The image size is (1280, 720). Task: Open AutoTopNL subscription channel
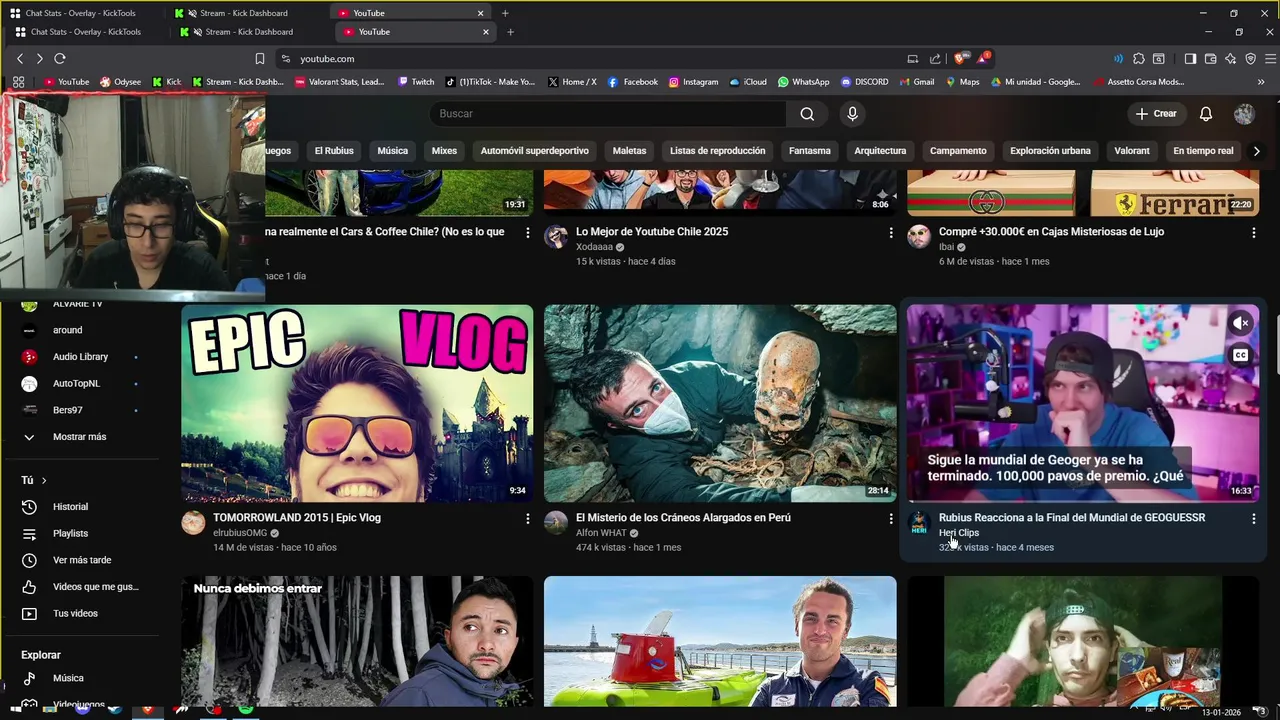coord(76,384)
